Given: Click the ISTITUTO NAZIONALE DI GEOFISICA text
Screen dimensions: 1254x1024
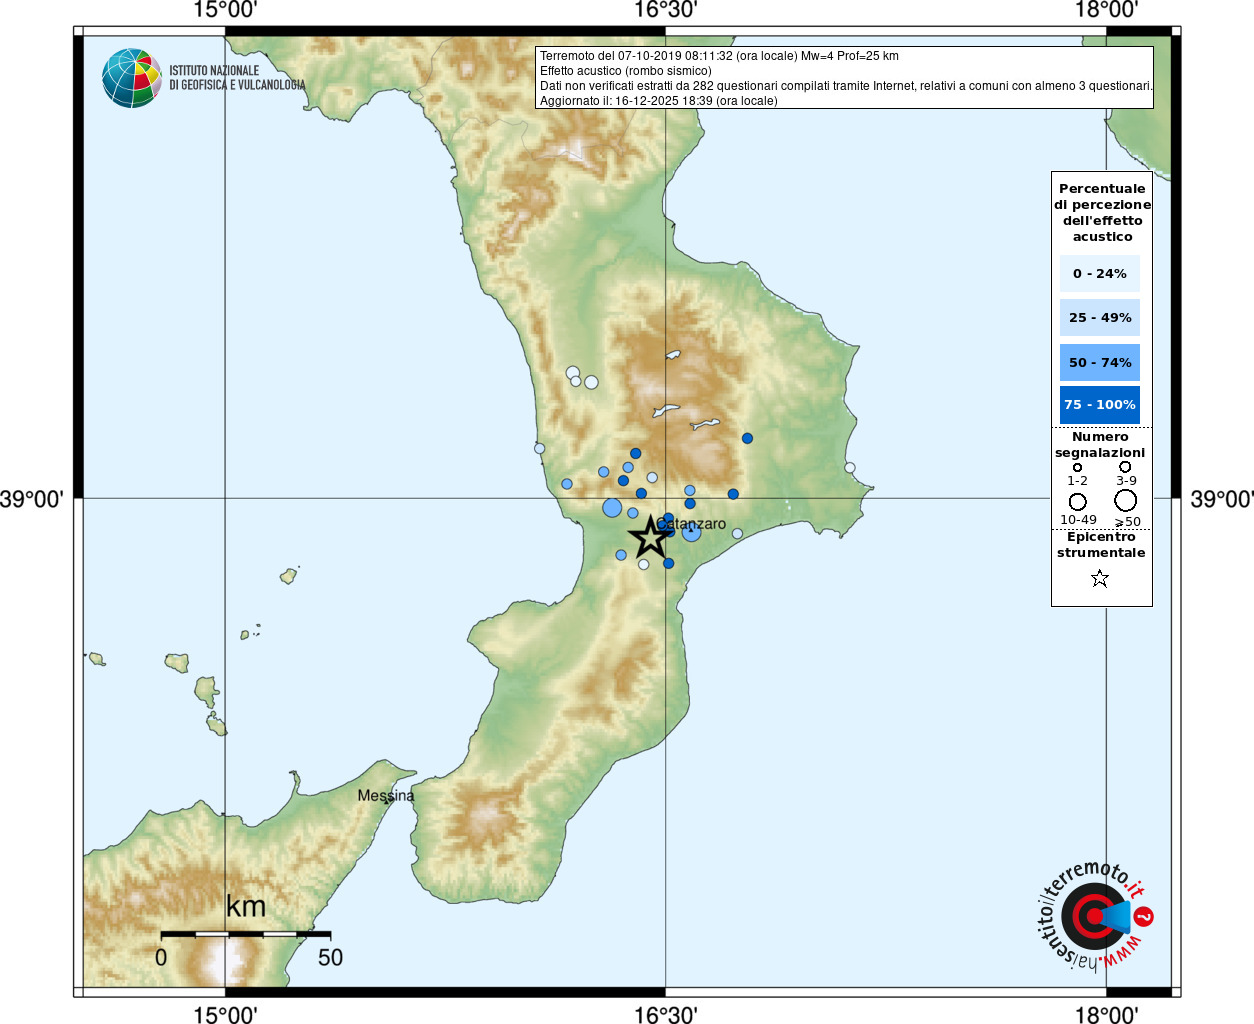Looking at the screenshot, I should (237, 78).
